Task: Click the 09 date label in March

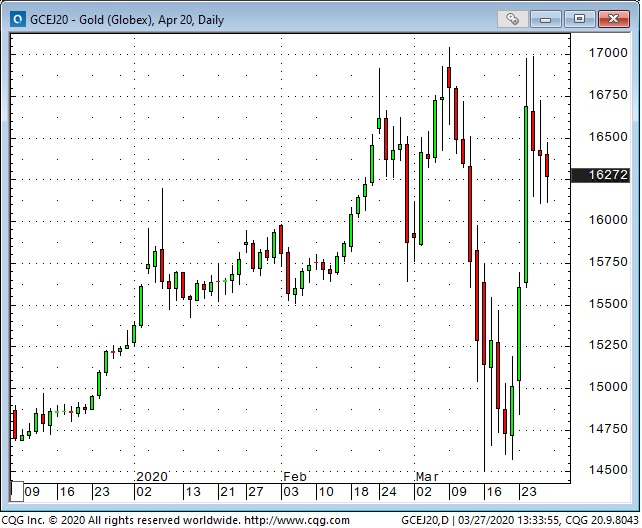Action: coord(459,492)
